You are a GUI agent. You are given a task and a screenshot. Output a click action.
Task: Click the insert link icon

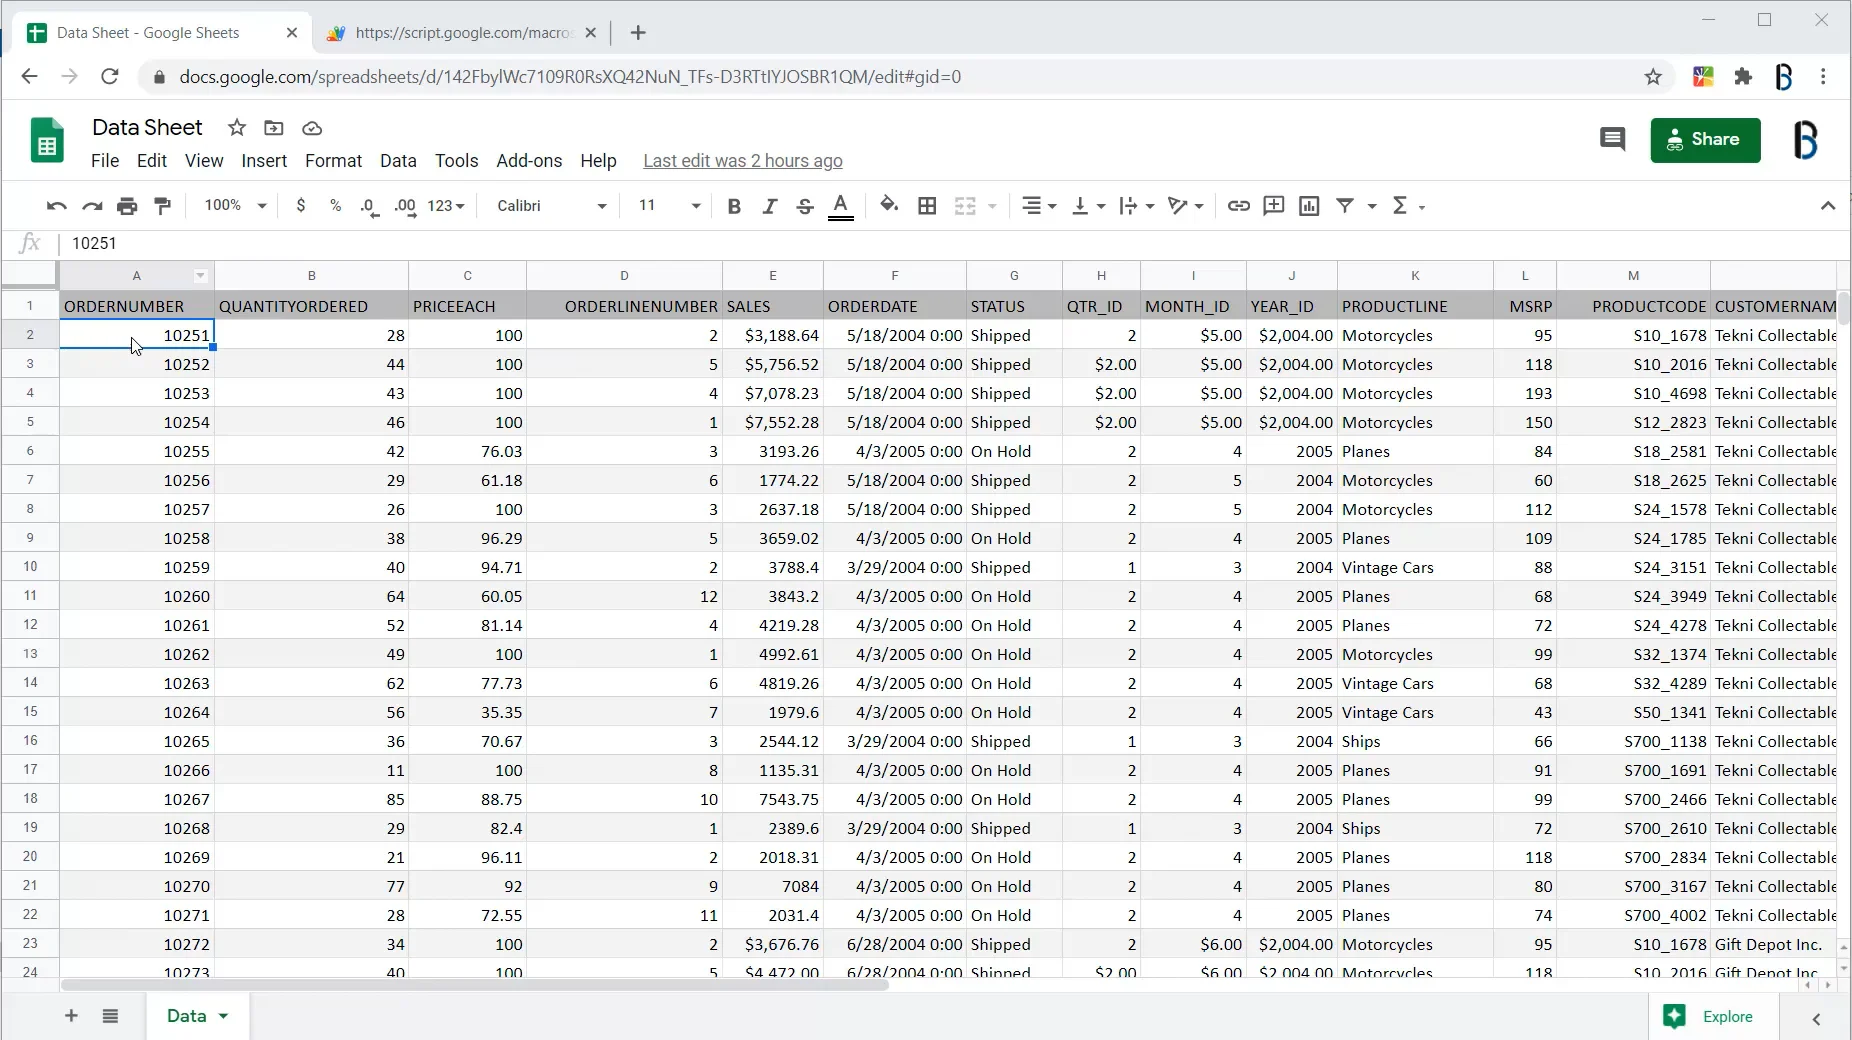click(1238, 206)
